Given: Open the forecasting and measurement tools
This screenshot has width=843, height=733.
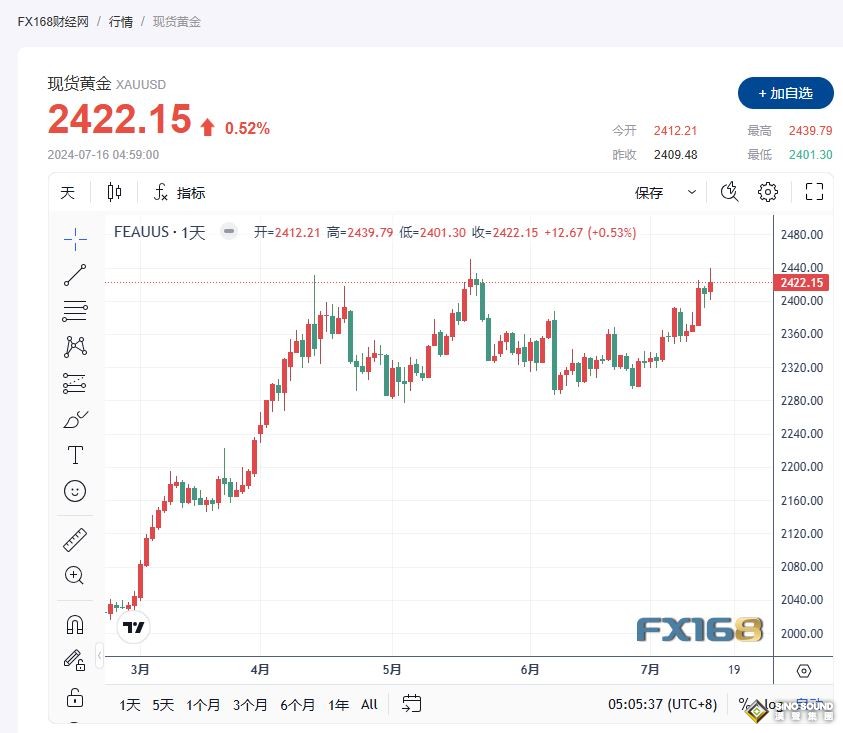Looking at the screenshot, I should 75,383.
